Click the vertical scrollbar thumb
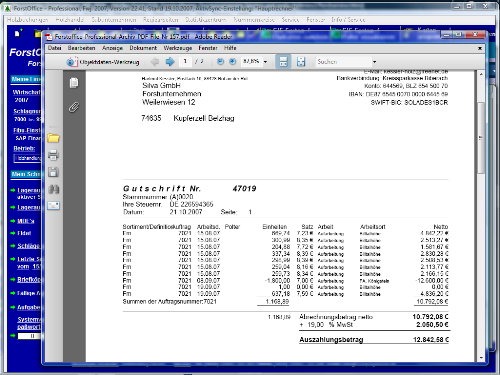Viewport: 500px width, 375px height. coord(481,137)
